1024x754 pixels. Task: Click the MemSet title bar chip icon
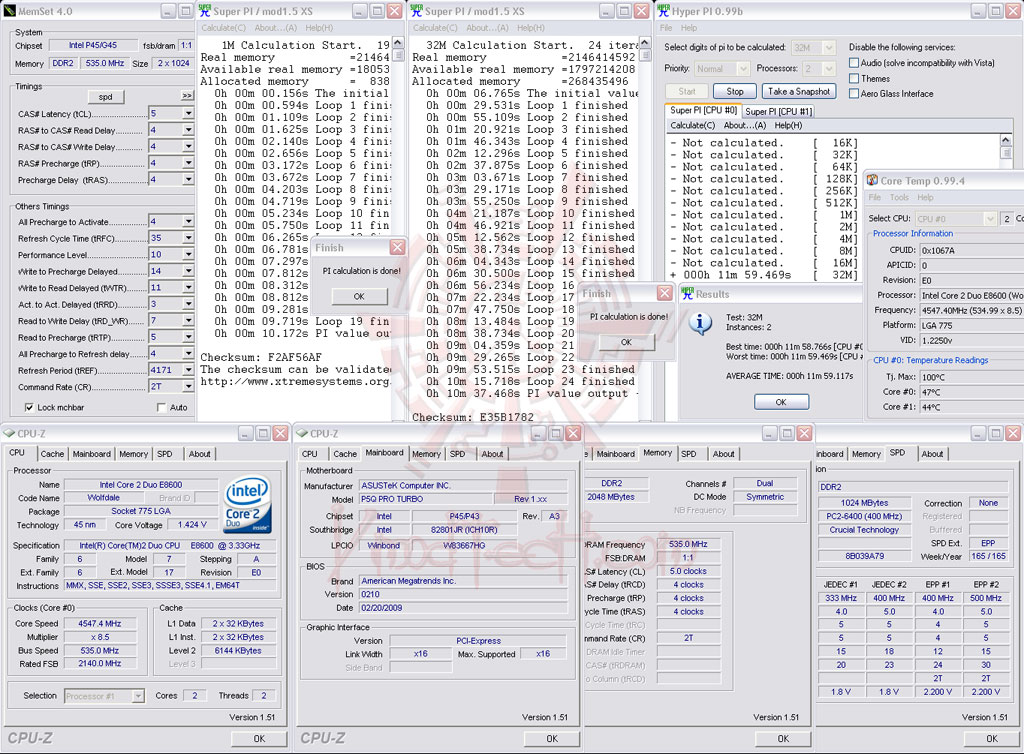tap(11, 11)
